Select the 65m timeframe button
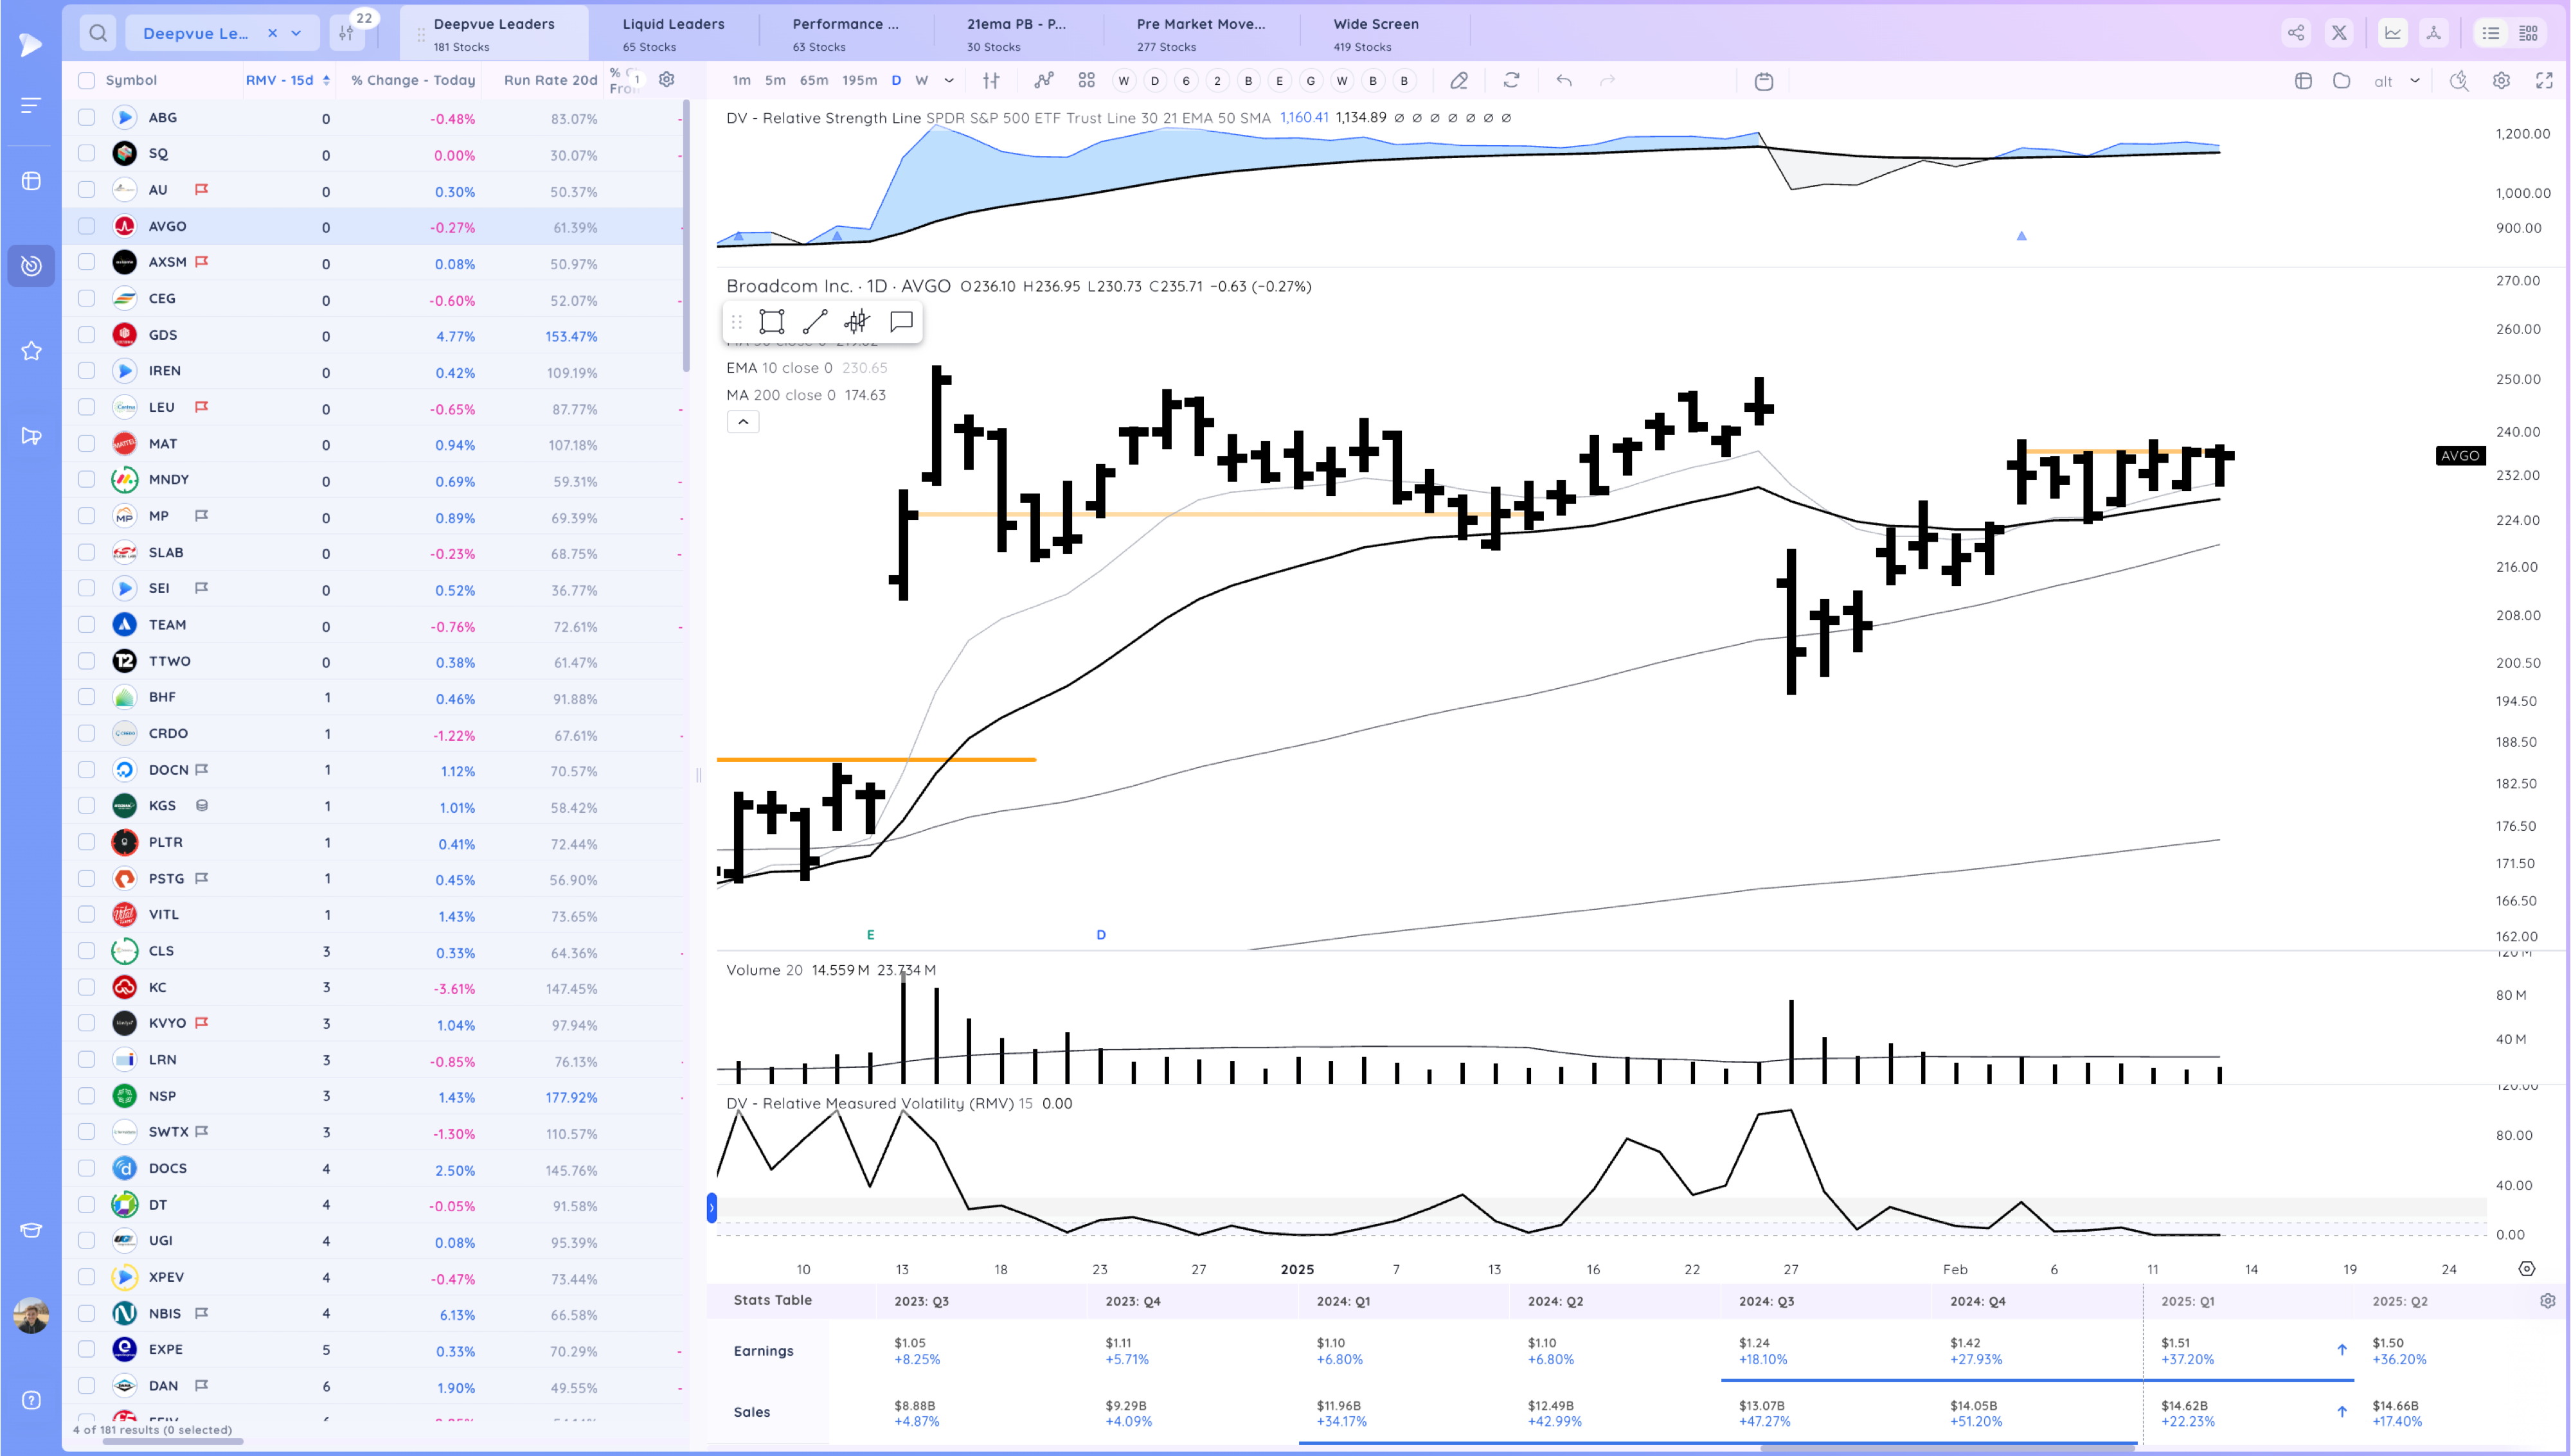Screen dimensions: 2571x1456 coord(813,81)
